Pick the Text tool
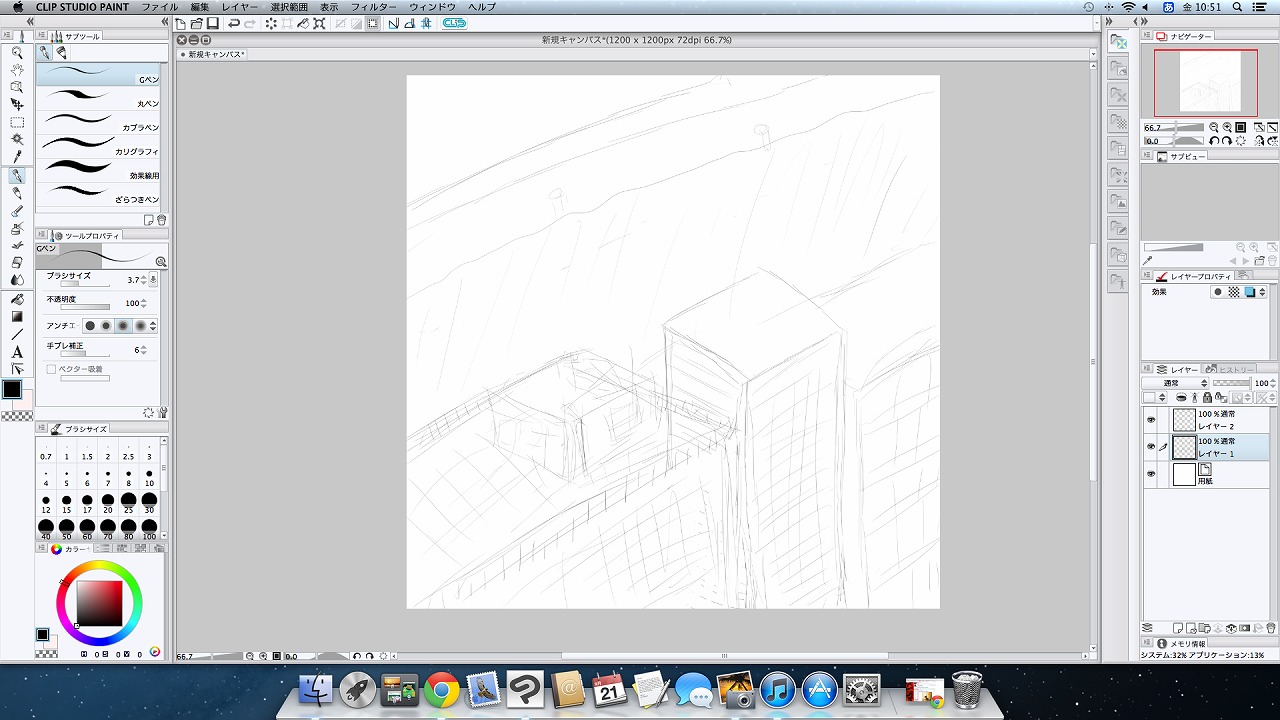Image resolution: width=1280 pixels, height=720 pixels. 17,352
